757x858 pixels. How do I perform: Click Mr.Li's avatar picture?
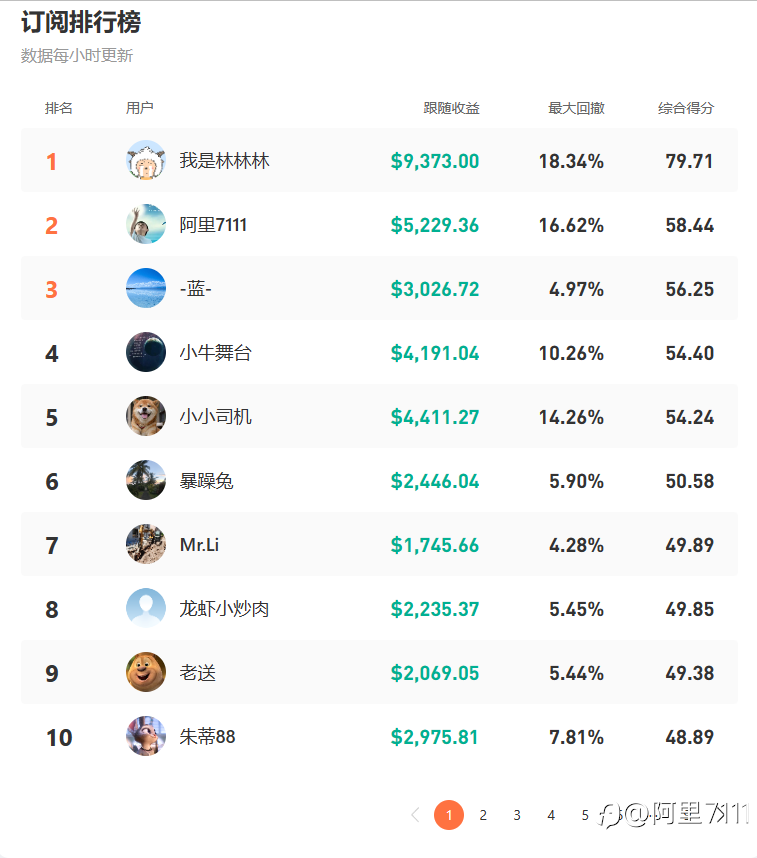(x=146, y=545)
